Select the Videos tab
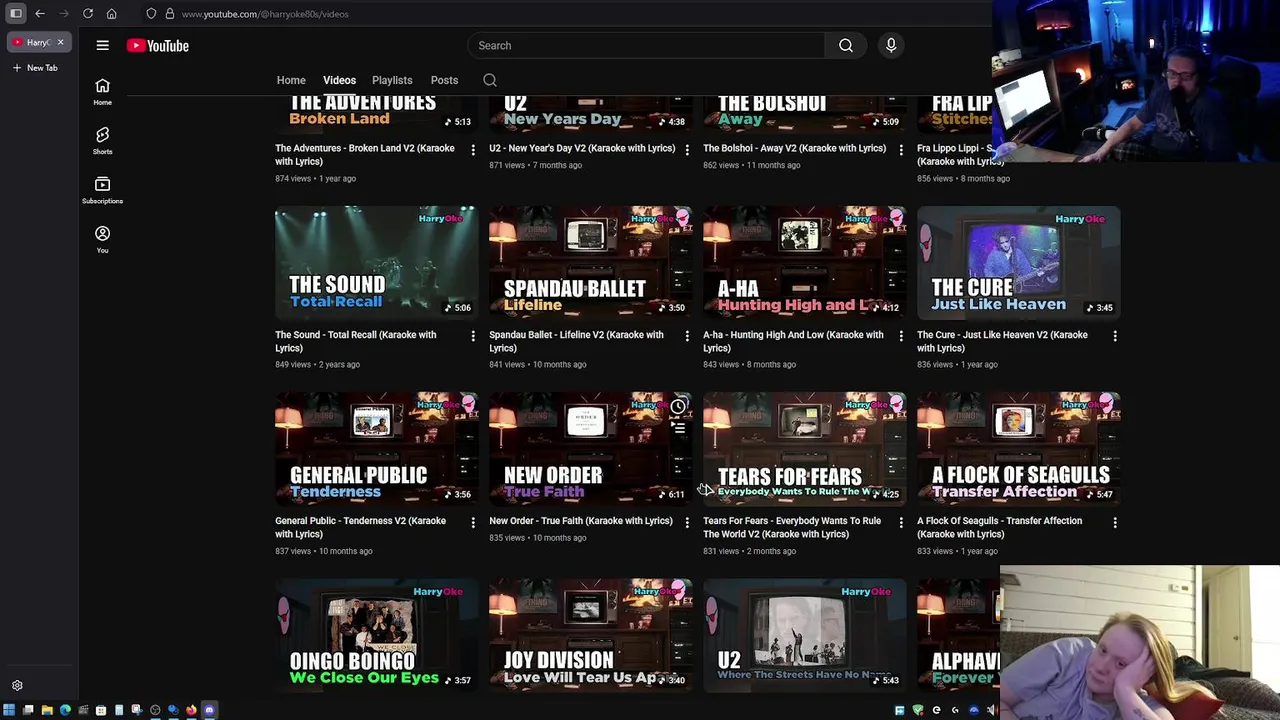 coord(339,80)
